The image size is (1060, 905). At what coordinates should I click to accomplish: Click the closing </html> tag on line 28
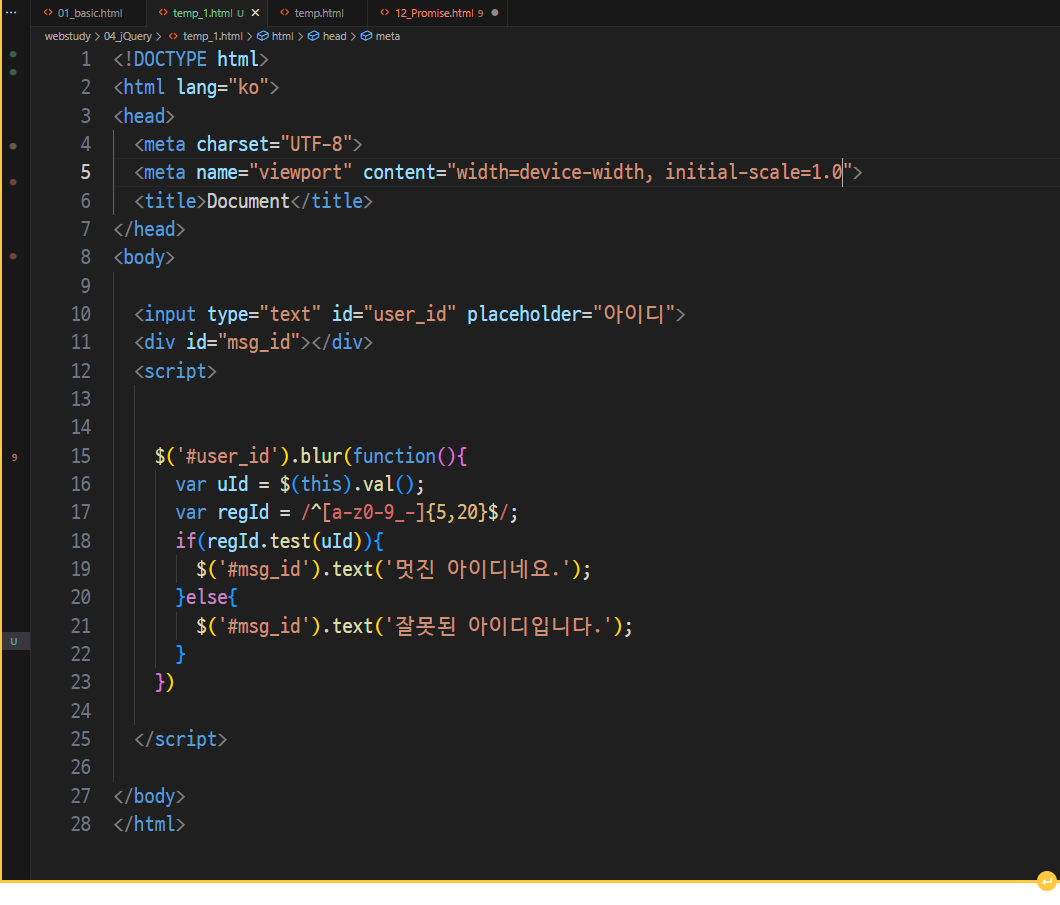tap(149, 824)
